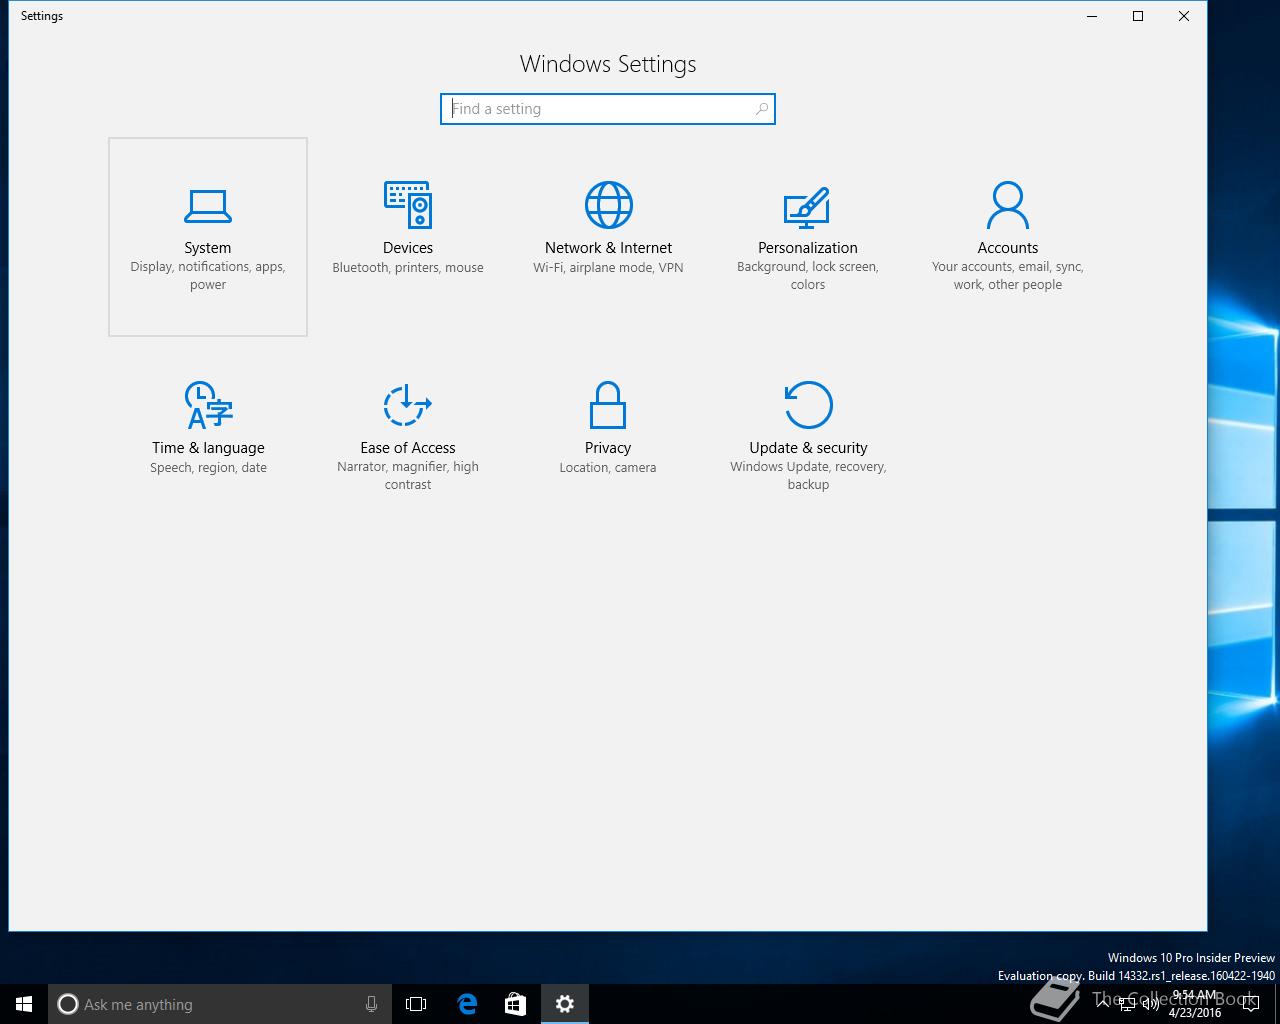Click the Accounts label

pyautogui.click(x=1008, y=248)
